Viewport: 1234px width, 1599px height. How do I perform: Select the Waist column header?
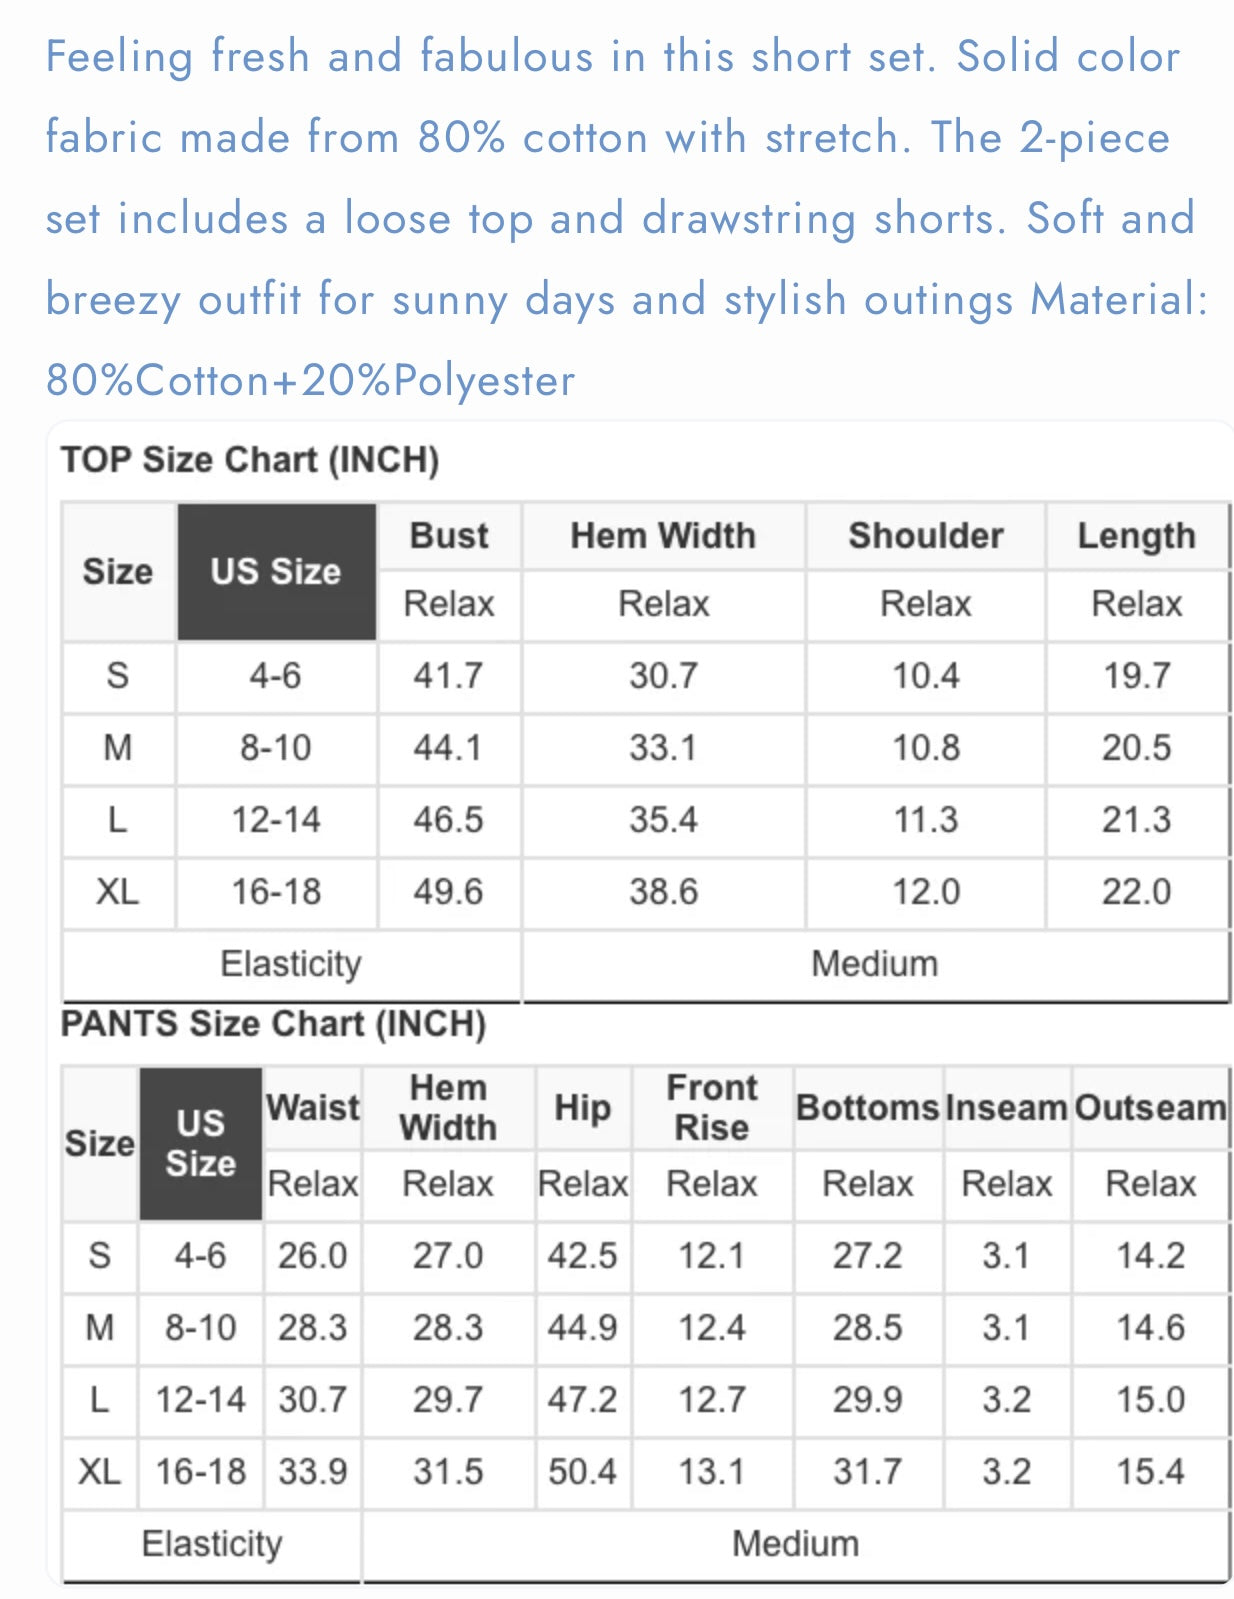pyautogui.click(x=313, y=1108)
